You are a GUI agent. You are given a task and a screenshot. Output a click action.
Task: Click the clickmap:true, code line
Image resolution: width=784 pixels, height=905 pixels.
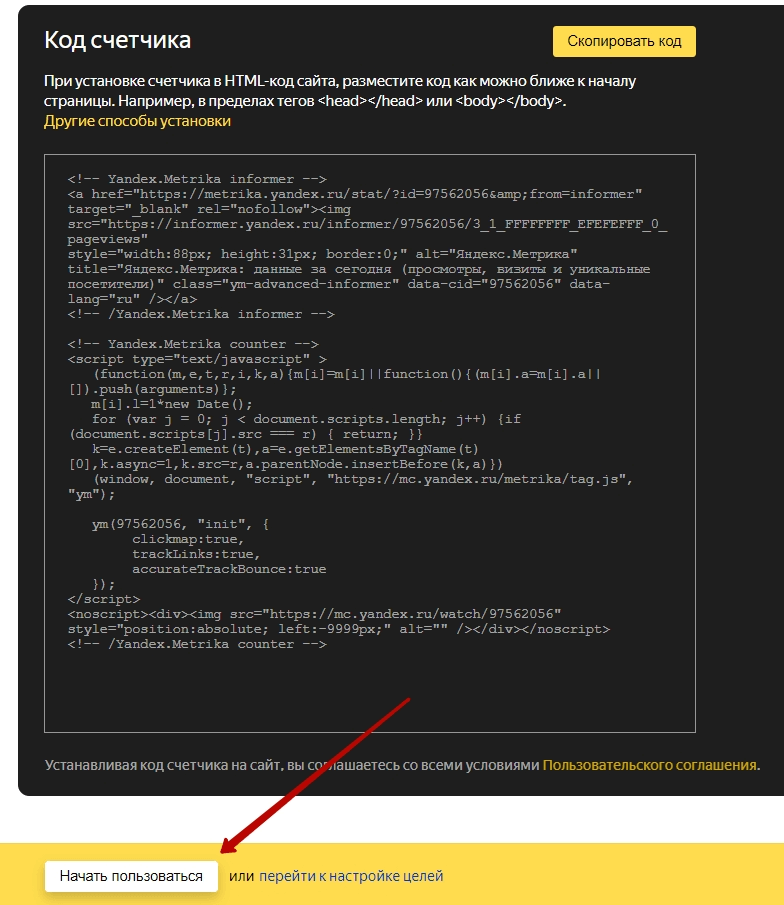pyautogui.click(x=188, y=539)
